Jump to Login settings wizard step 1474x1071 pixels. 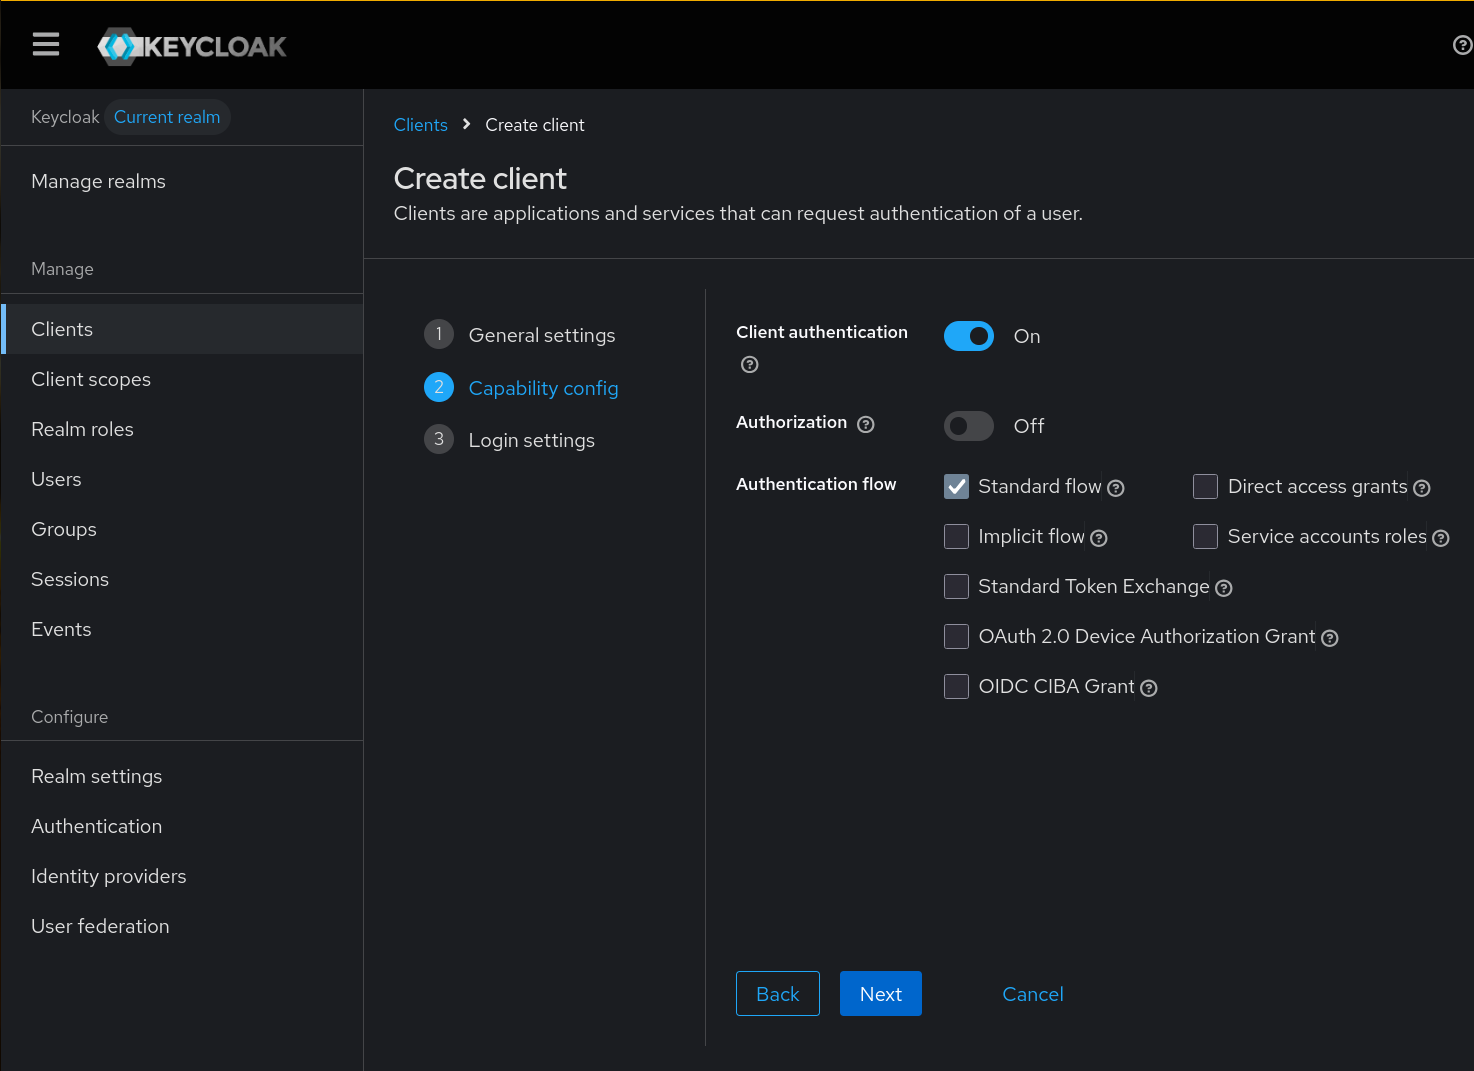point(509,440)
